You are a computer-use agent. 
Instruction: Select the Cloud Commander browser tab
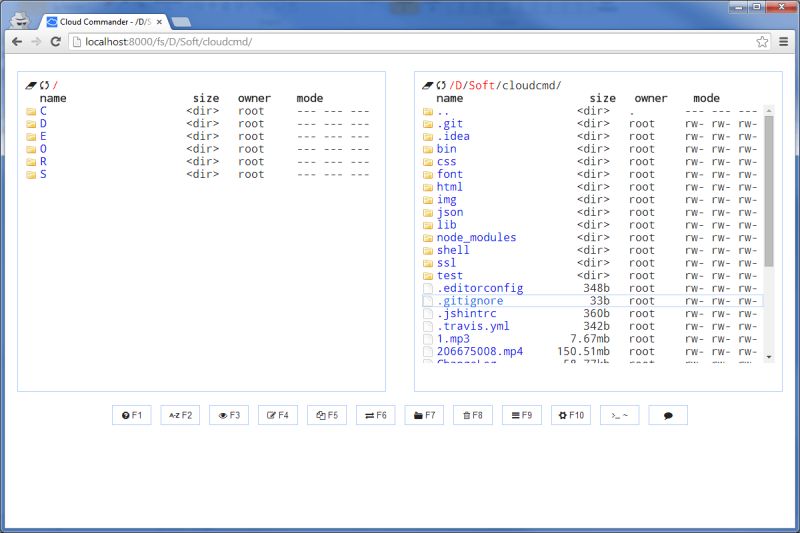(x=104, y=22)
